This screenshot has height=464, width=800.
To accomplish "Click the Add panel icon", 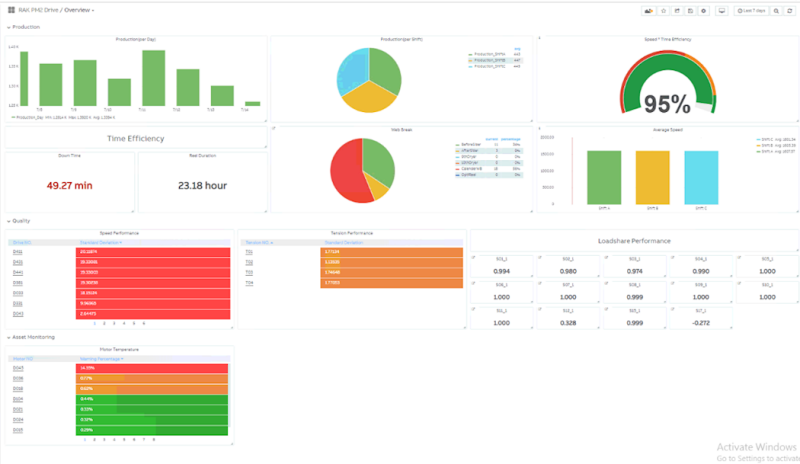I will (x=648, y=11).
